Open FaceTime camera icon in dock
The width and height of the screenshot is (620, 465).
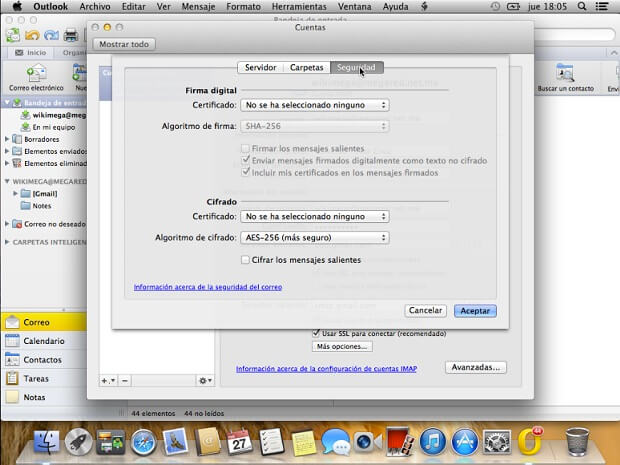(367, 442)
